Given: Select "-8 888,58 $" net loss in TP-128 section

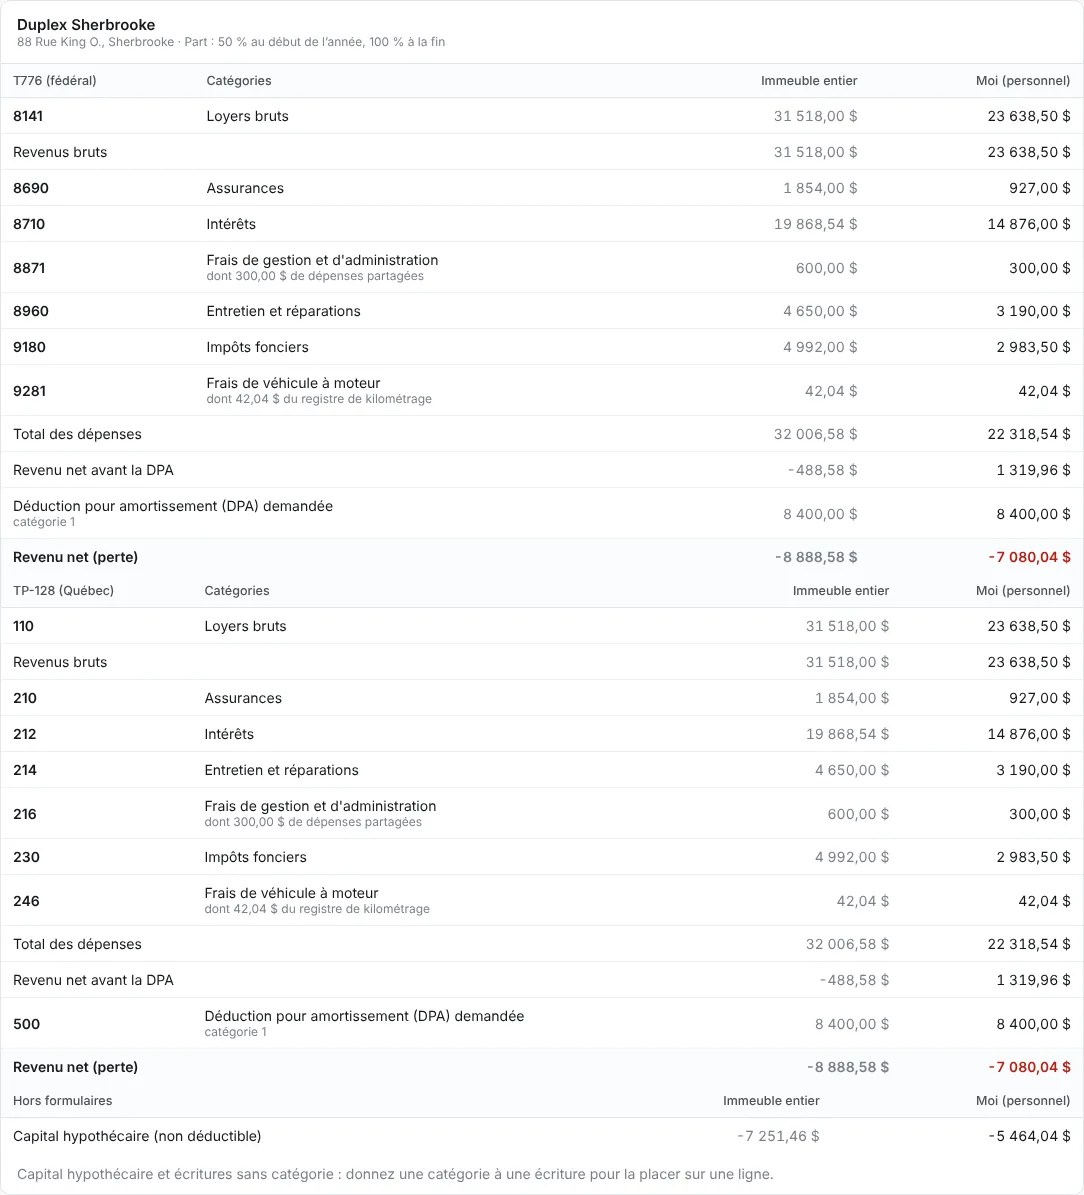Looking at the screenshot, I should [848, 1067].
